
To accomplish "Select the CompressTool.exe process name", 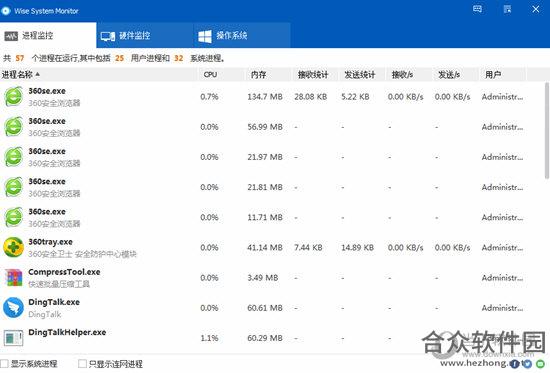I will tap(64, 272).
